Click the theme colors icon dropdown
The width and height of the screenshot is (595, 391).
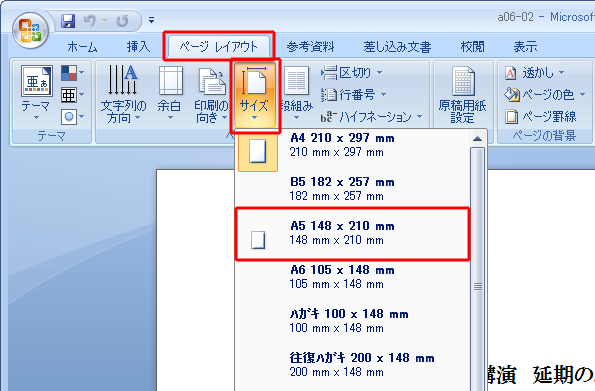[72, 73]
